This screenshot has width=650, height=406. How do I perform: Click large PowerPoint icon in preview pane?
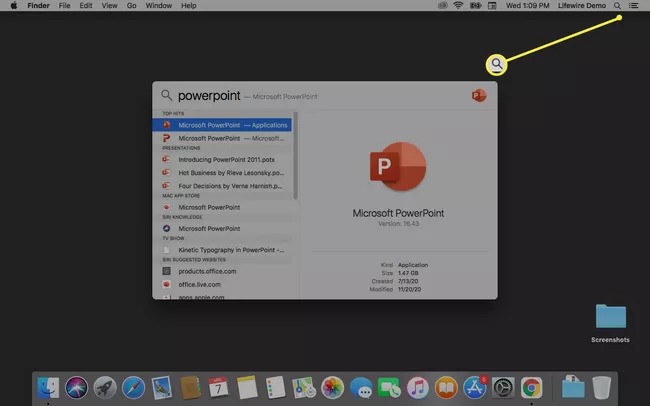[x=398, y=167]
